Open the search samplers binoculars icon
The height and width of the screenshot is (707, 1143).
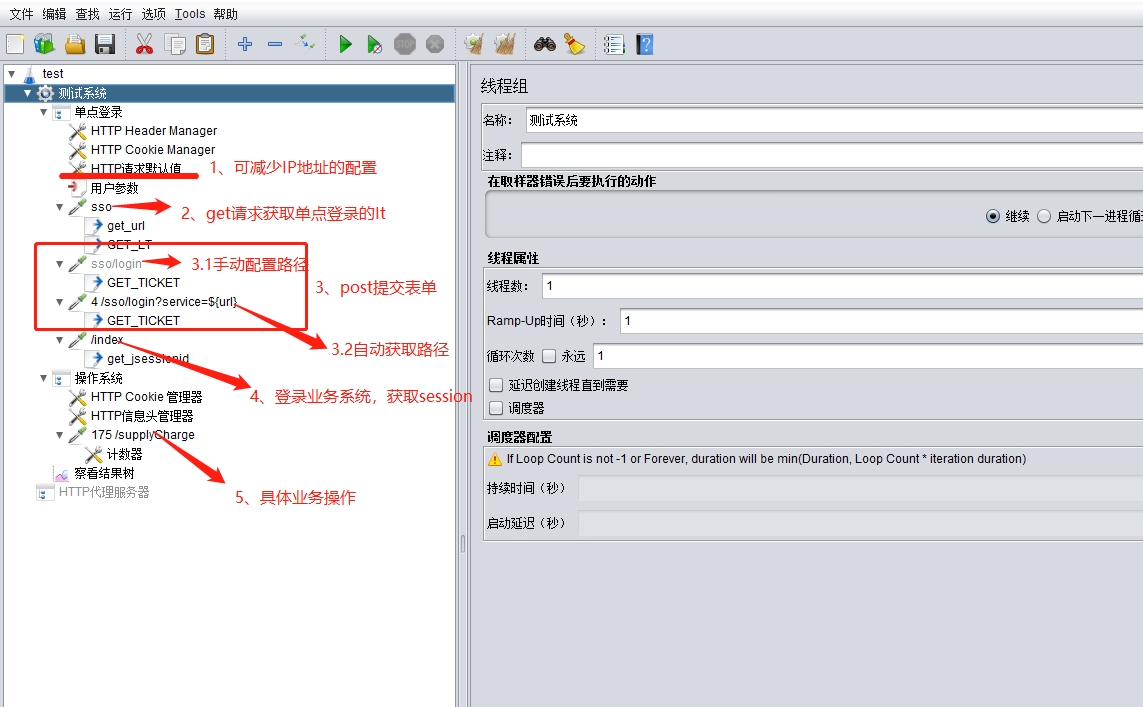tap(543, 43)
